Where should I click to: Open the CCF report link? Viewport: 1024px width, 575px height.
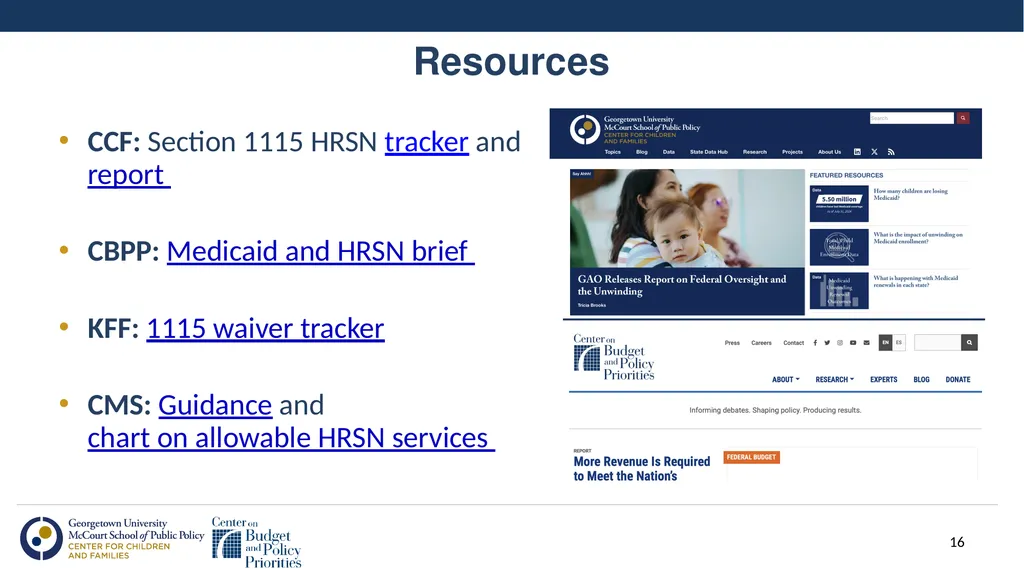(x=129, y=175)
